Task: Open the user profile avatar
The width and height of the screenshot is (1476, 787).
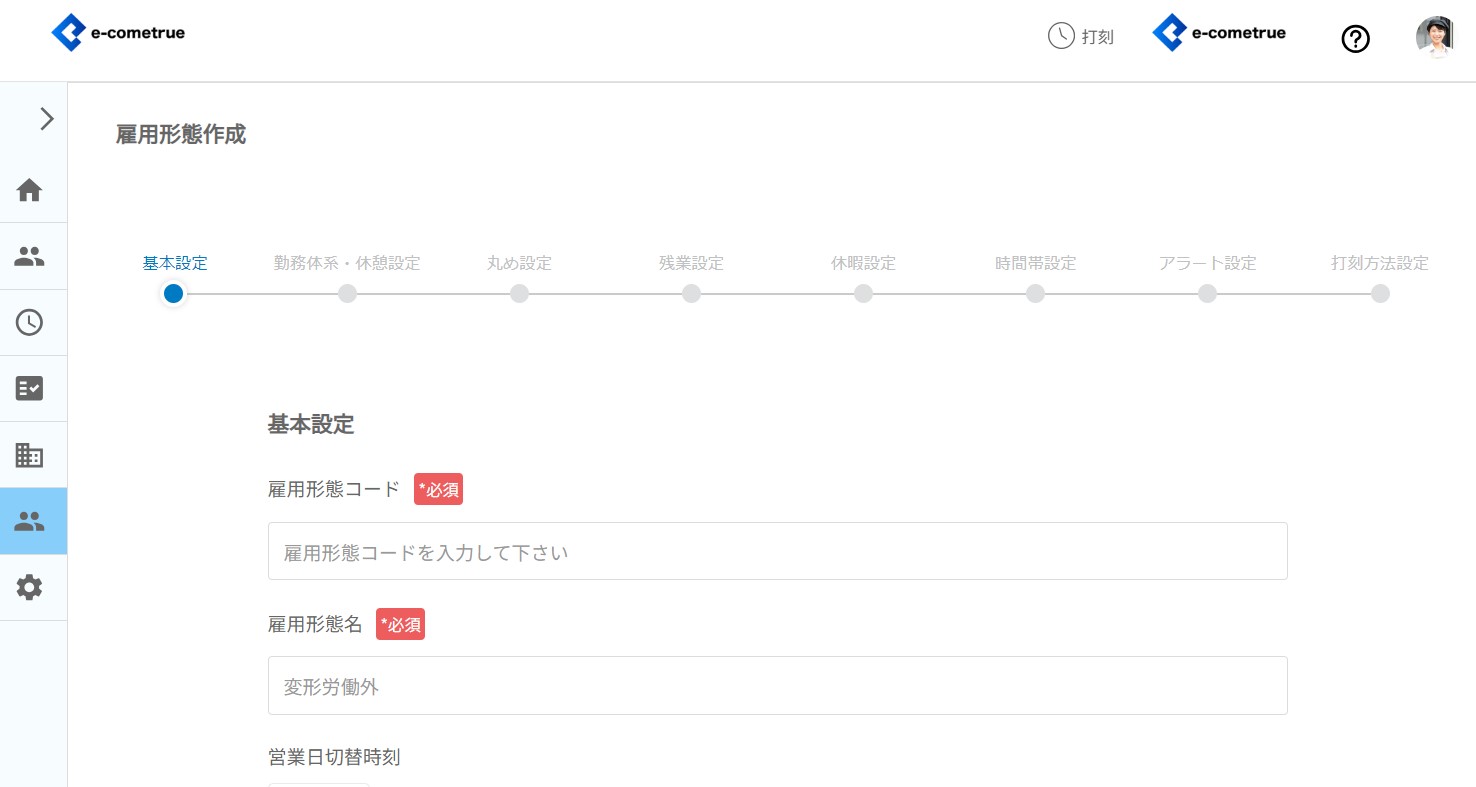Action: coord(1434,37)
